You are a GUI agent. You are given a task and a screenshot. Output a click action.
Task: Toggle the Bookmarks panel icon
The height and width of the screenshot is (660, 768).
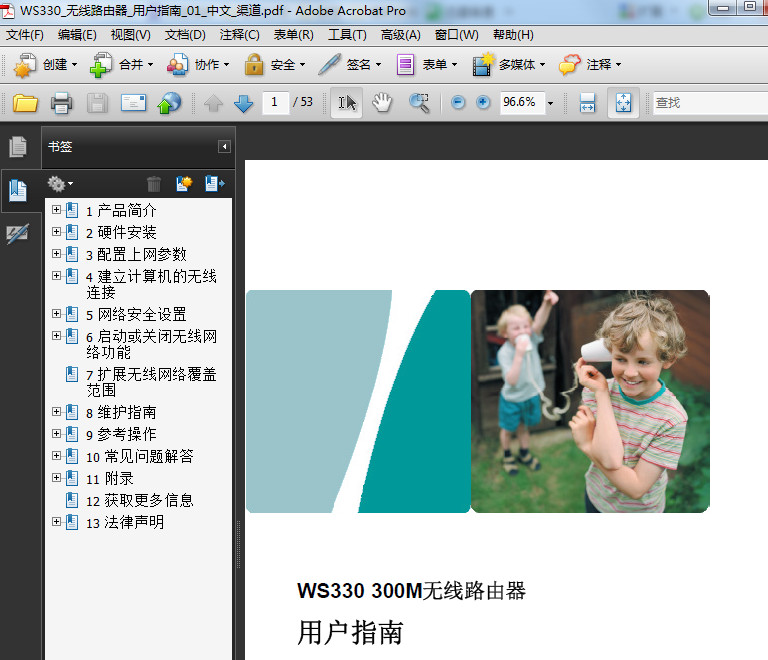click(x=18, y=190)
